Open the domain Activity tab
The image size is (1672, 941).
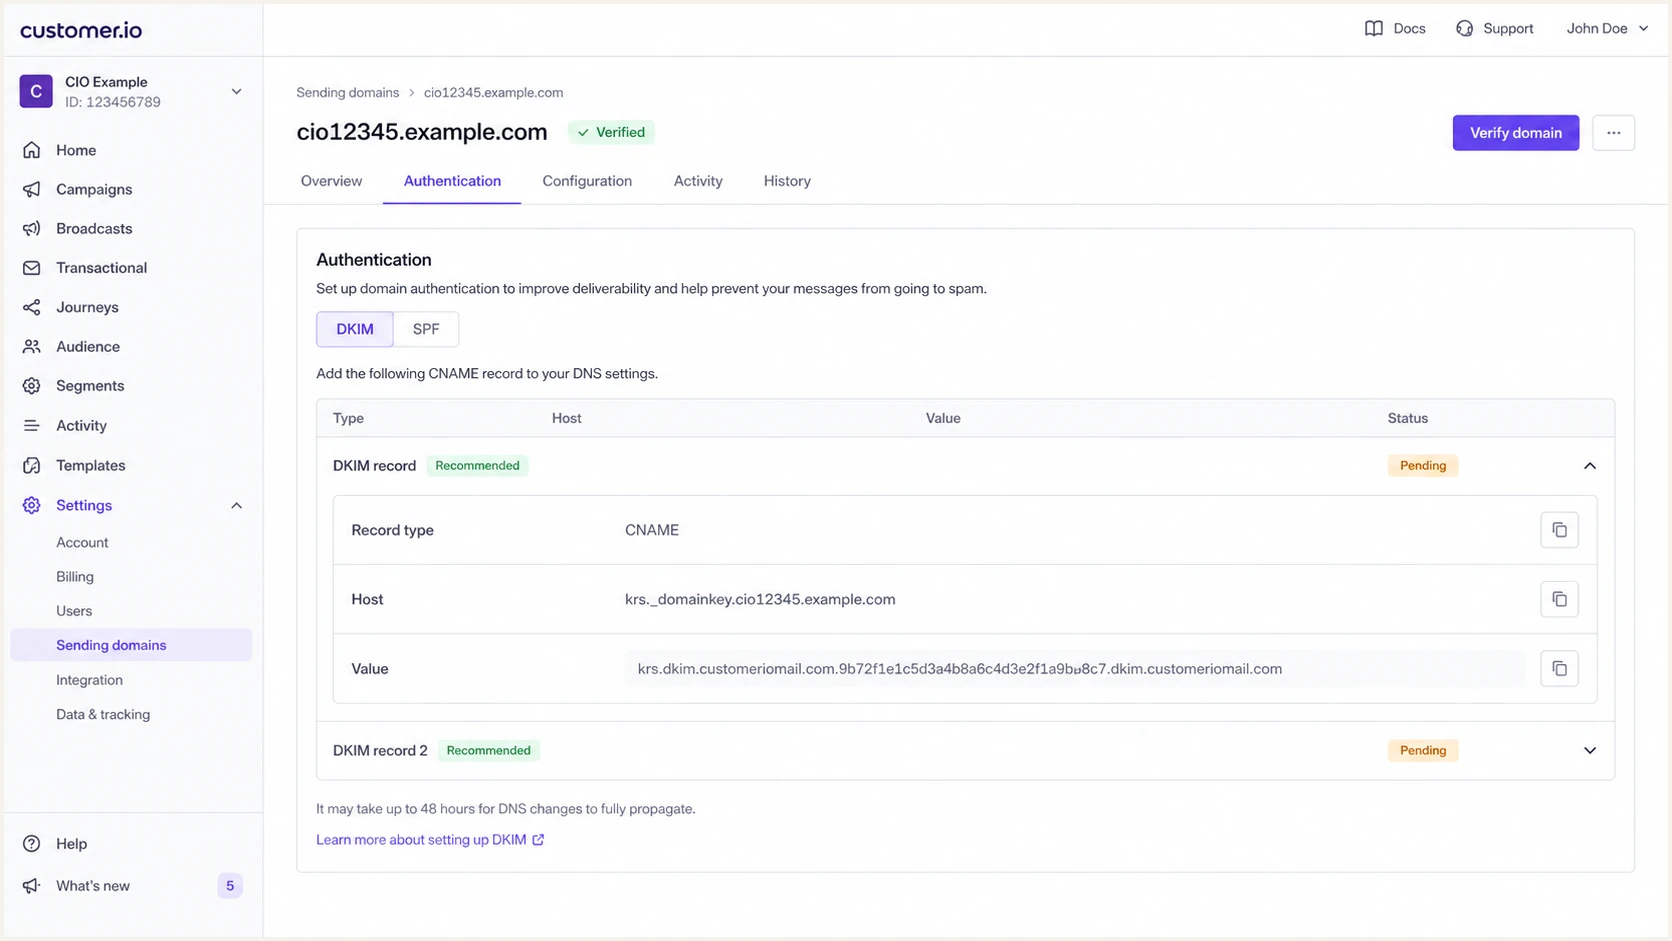pyautogui.click(x=698, y=181)
